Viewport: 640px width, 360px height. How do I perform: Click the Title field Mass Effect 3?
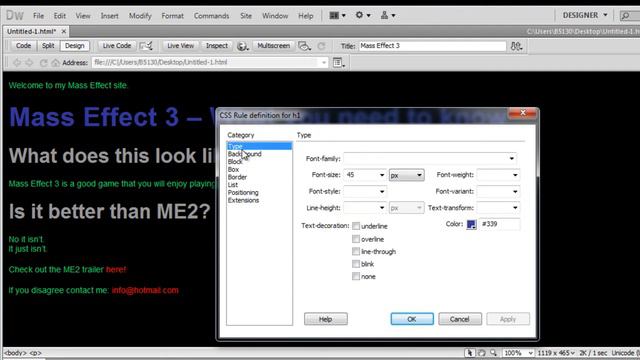432,46
